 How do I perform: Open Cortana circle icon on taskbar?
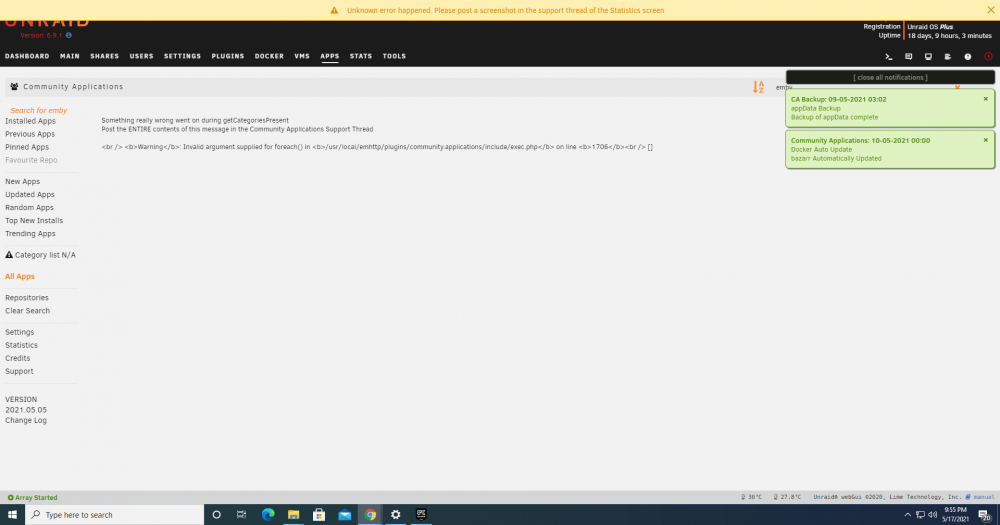click(216, 515)
